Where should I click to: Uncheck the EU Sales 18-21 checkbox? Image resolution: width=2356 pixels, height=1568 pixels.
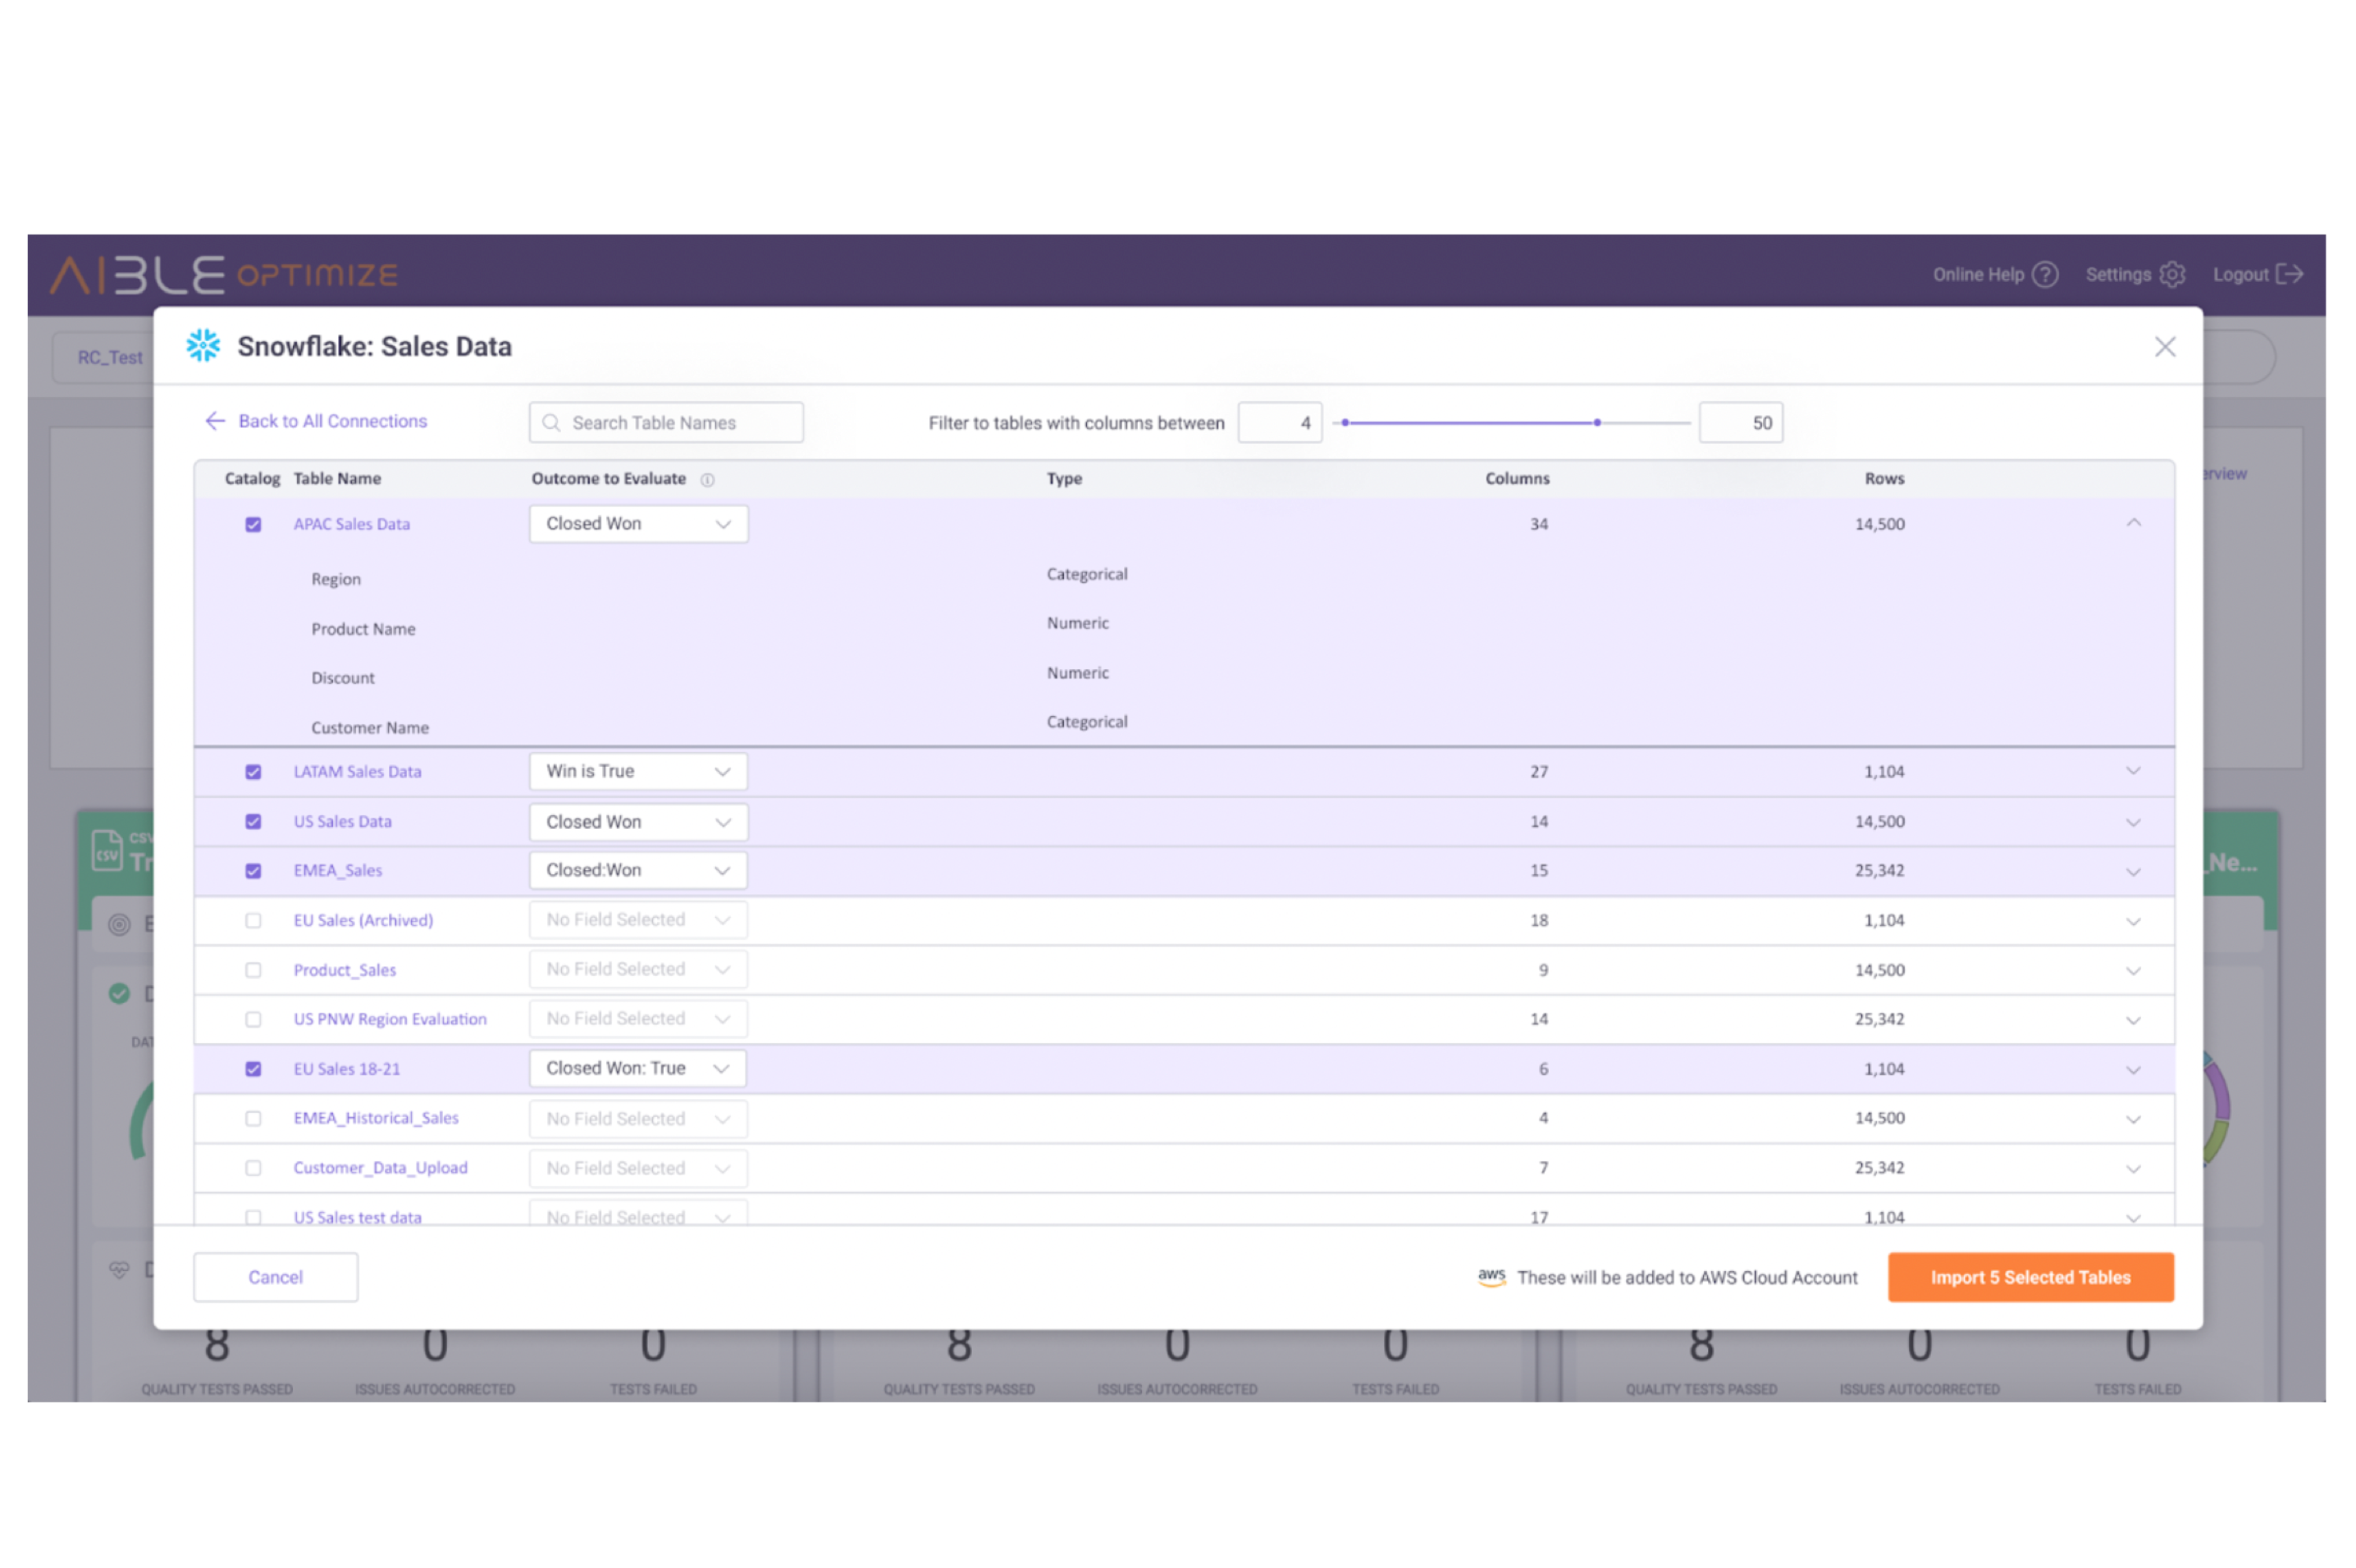[253, 1069]
